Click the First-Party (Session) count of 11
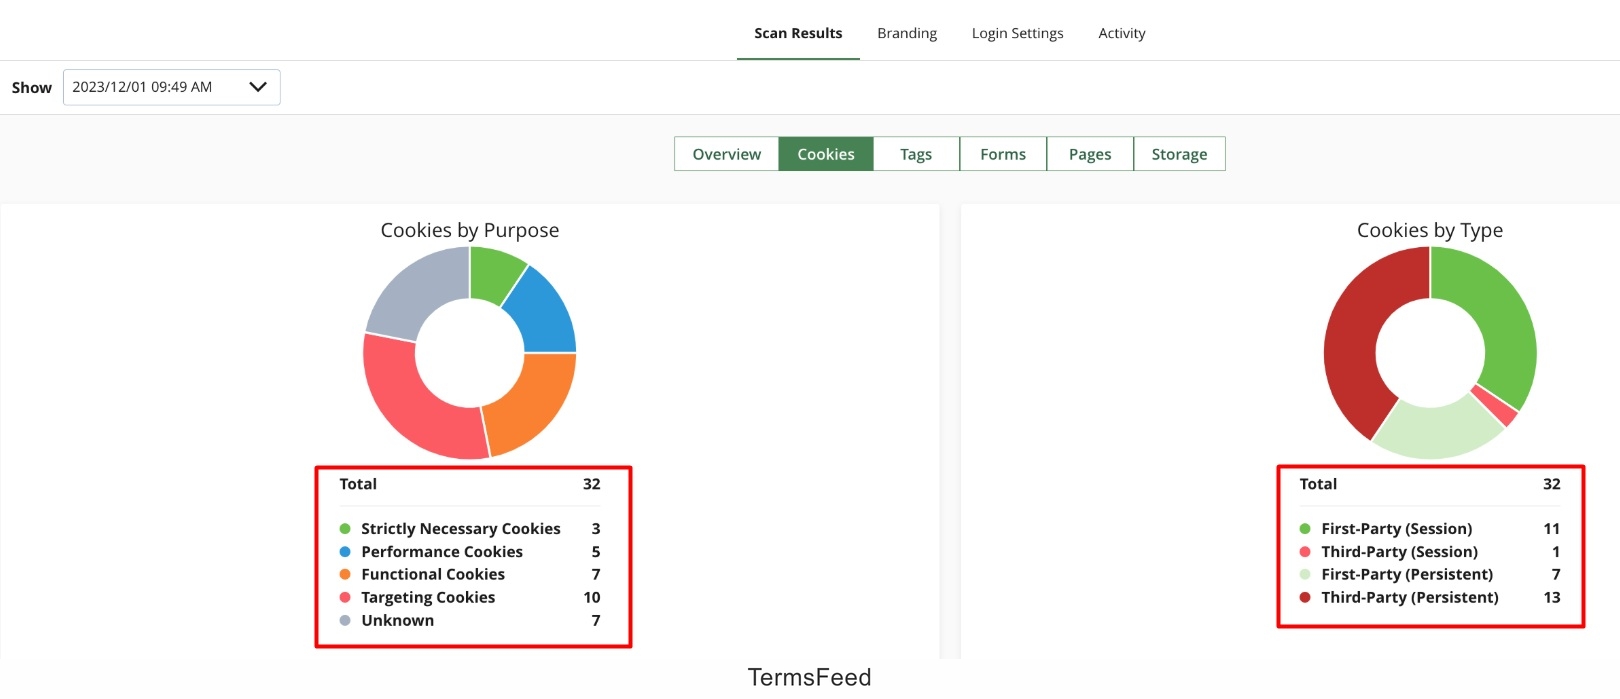Screen dimensions: 1620x699 click(x=1552, y=529)
